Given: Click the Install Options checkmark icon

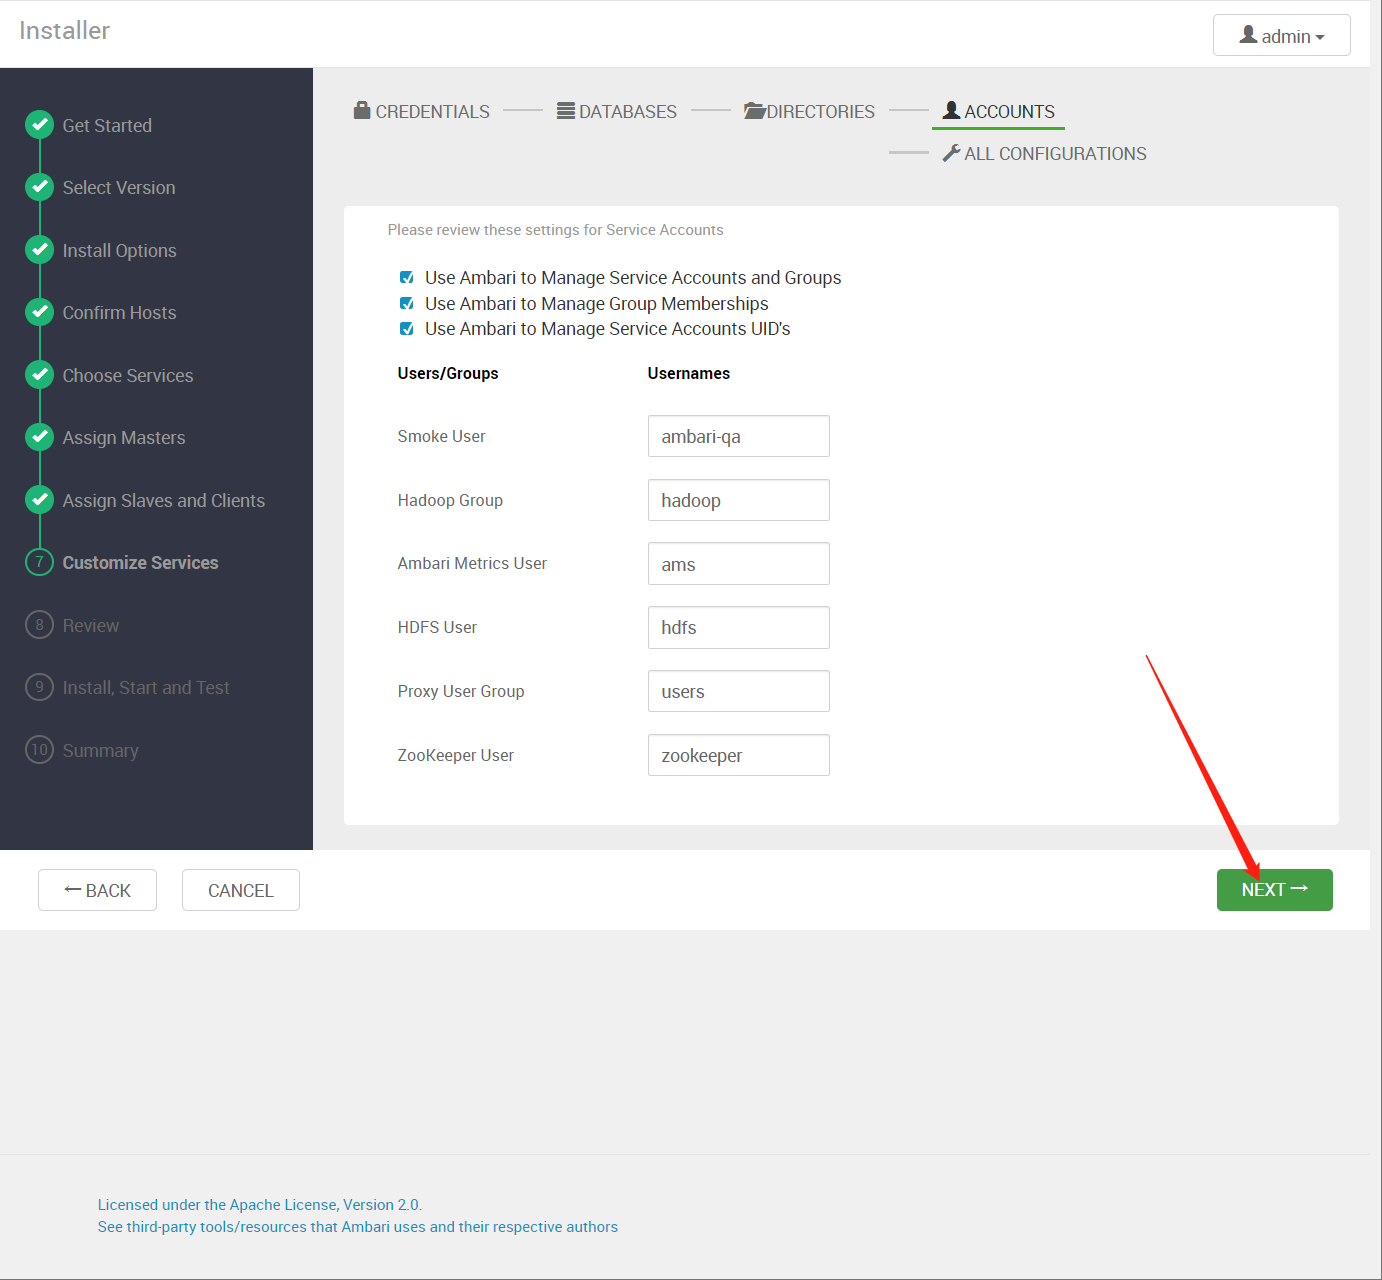Looking at the screenshot, I should coord(39,249).
